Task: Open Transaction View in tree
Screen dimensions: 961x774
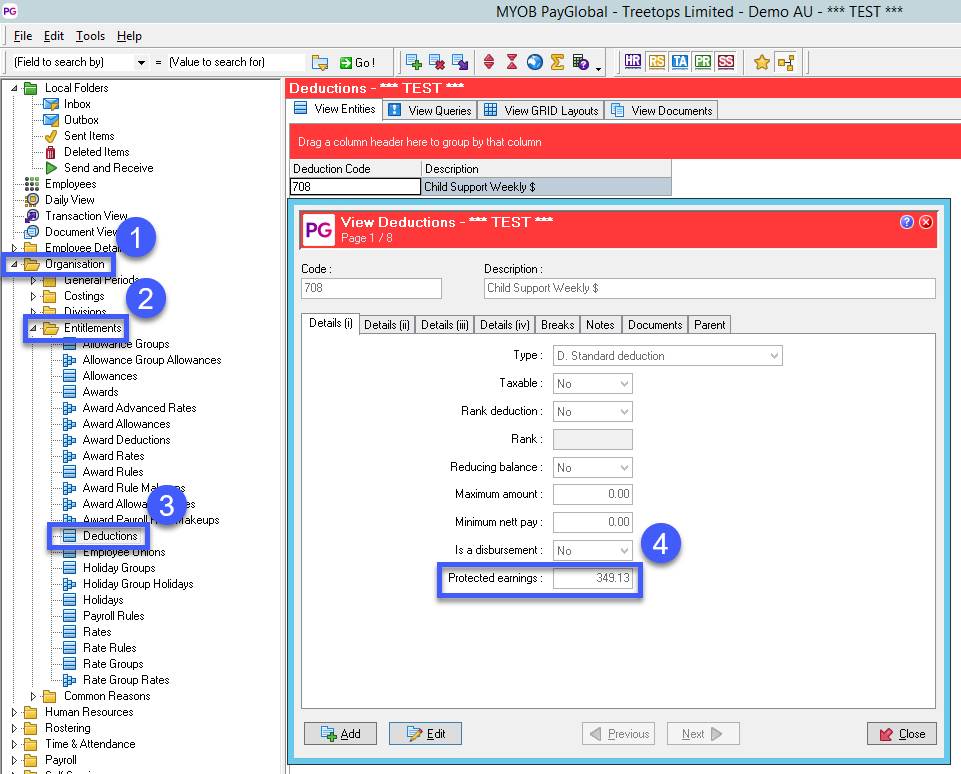Action: click(86, 216)
